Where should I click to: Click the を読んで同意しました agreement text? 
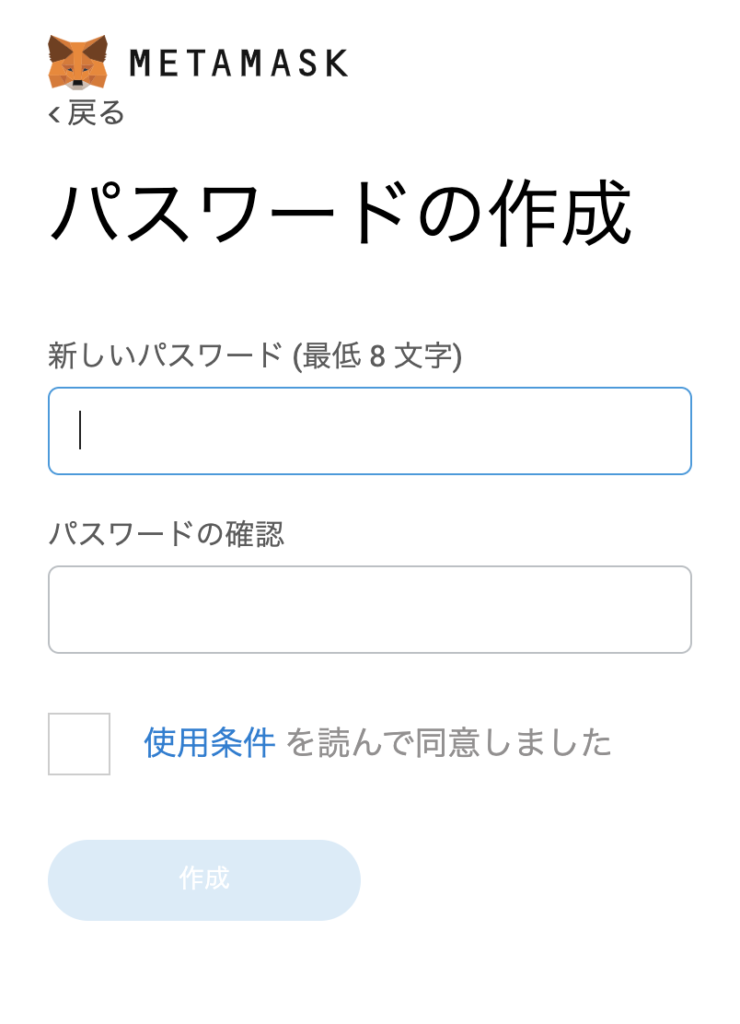(x=449, y=743)
